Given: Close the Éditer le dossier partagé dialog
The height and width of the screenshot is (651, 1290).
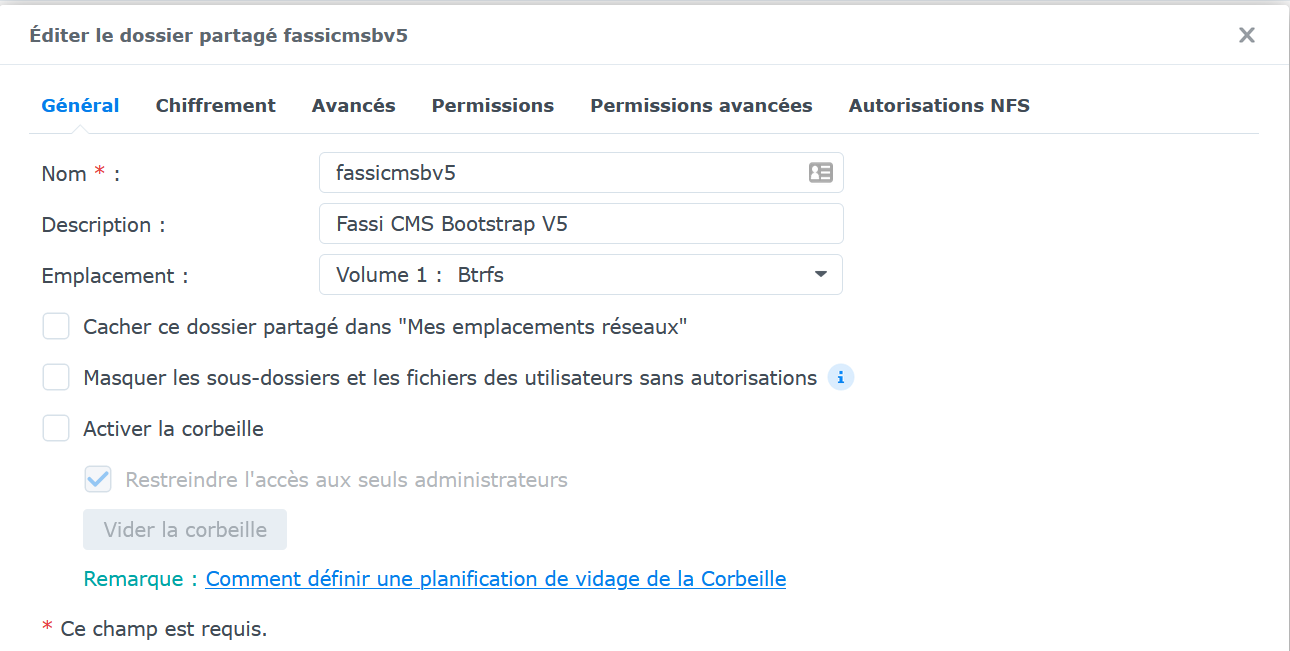Looking at the screenshot, I should pyautogui.click(x=1246, y=36).
